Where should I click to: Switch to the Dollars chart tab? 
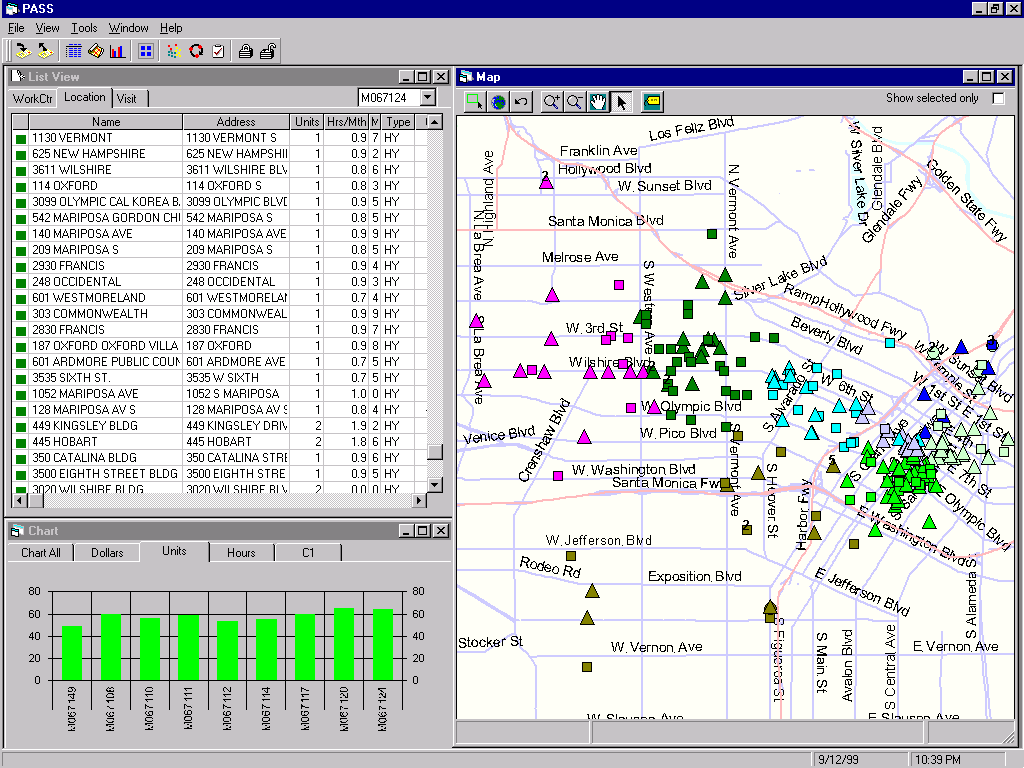tap(107, 552)
